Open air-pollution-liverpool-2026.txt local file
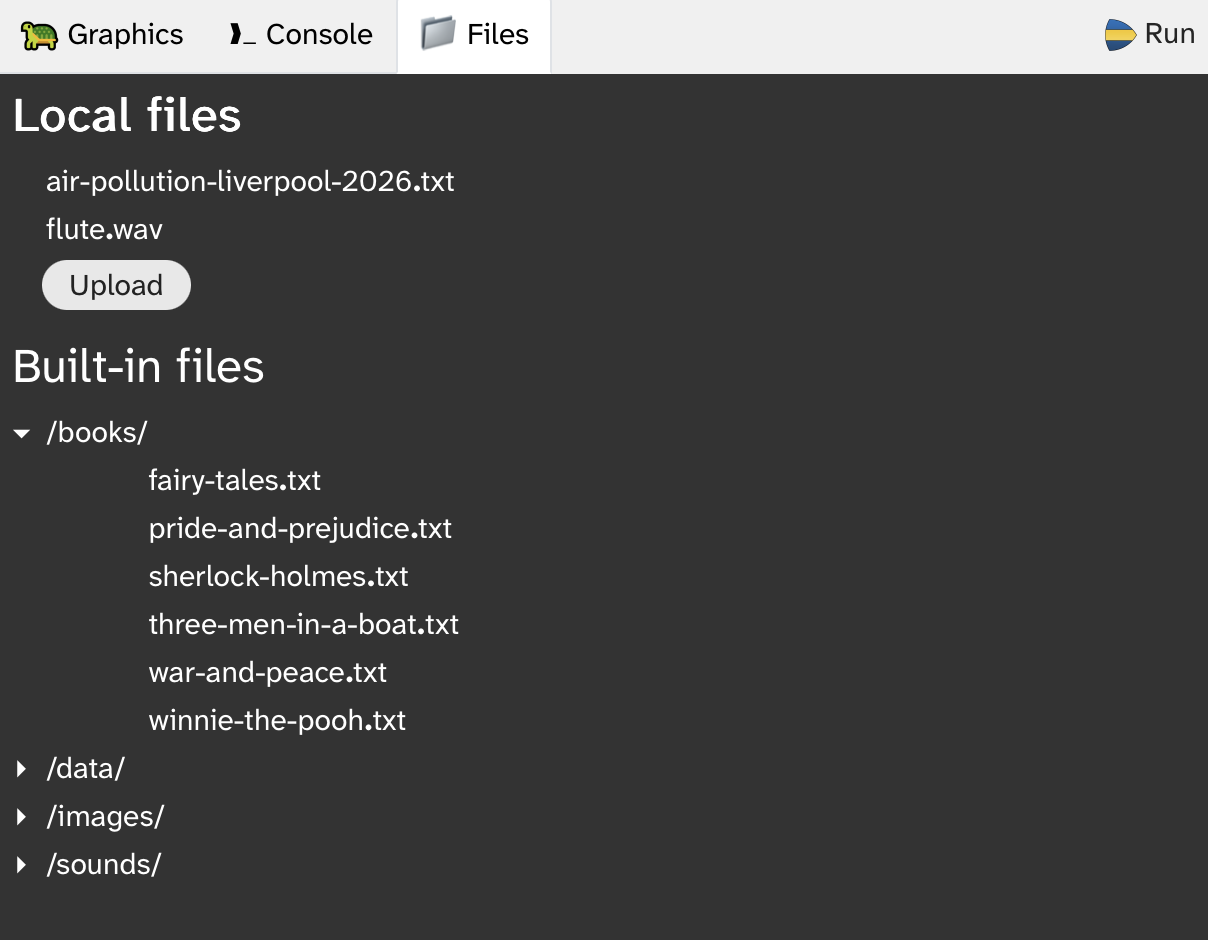 point(250,181)
